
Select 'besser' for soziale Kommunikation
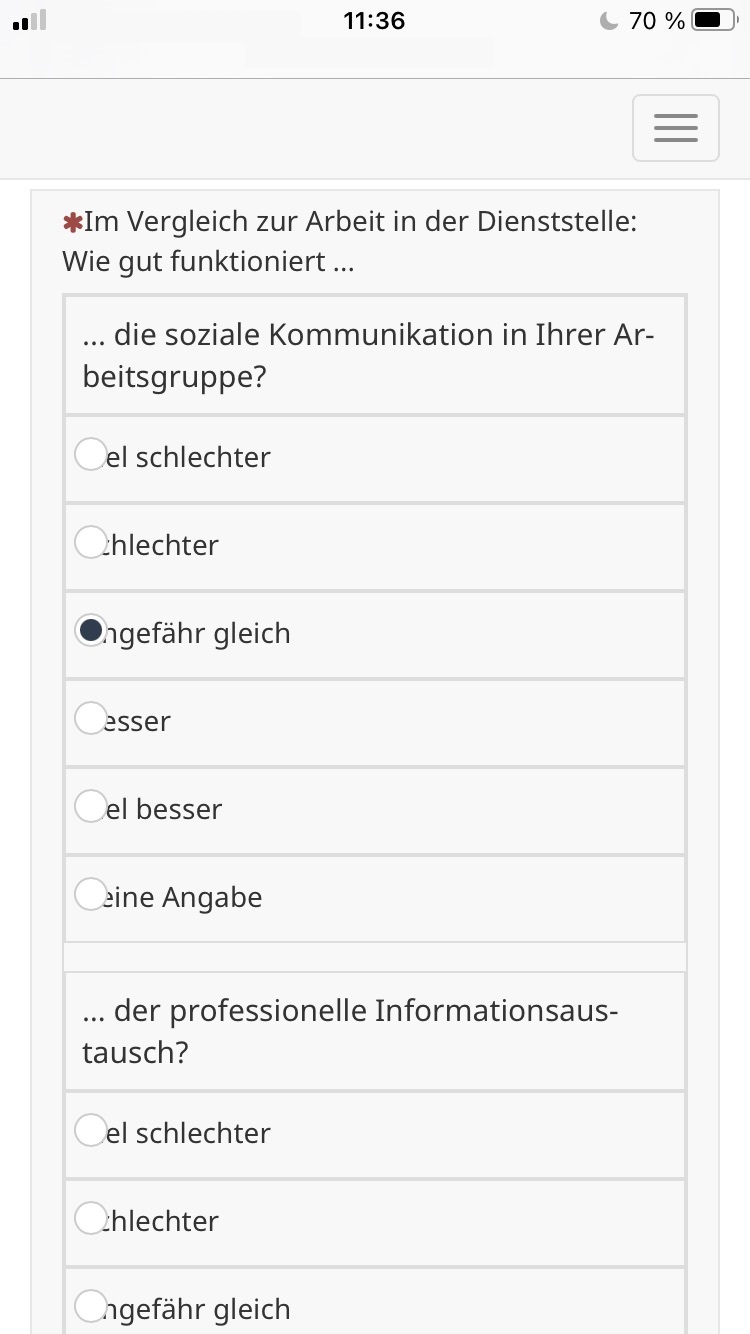pos(91,718)
